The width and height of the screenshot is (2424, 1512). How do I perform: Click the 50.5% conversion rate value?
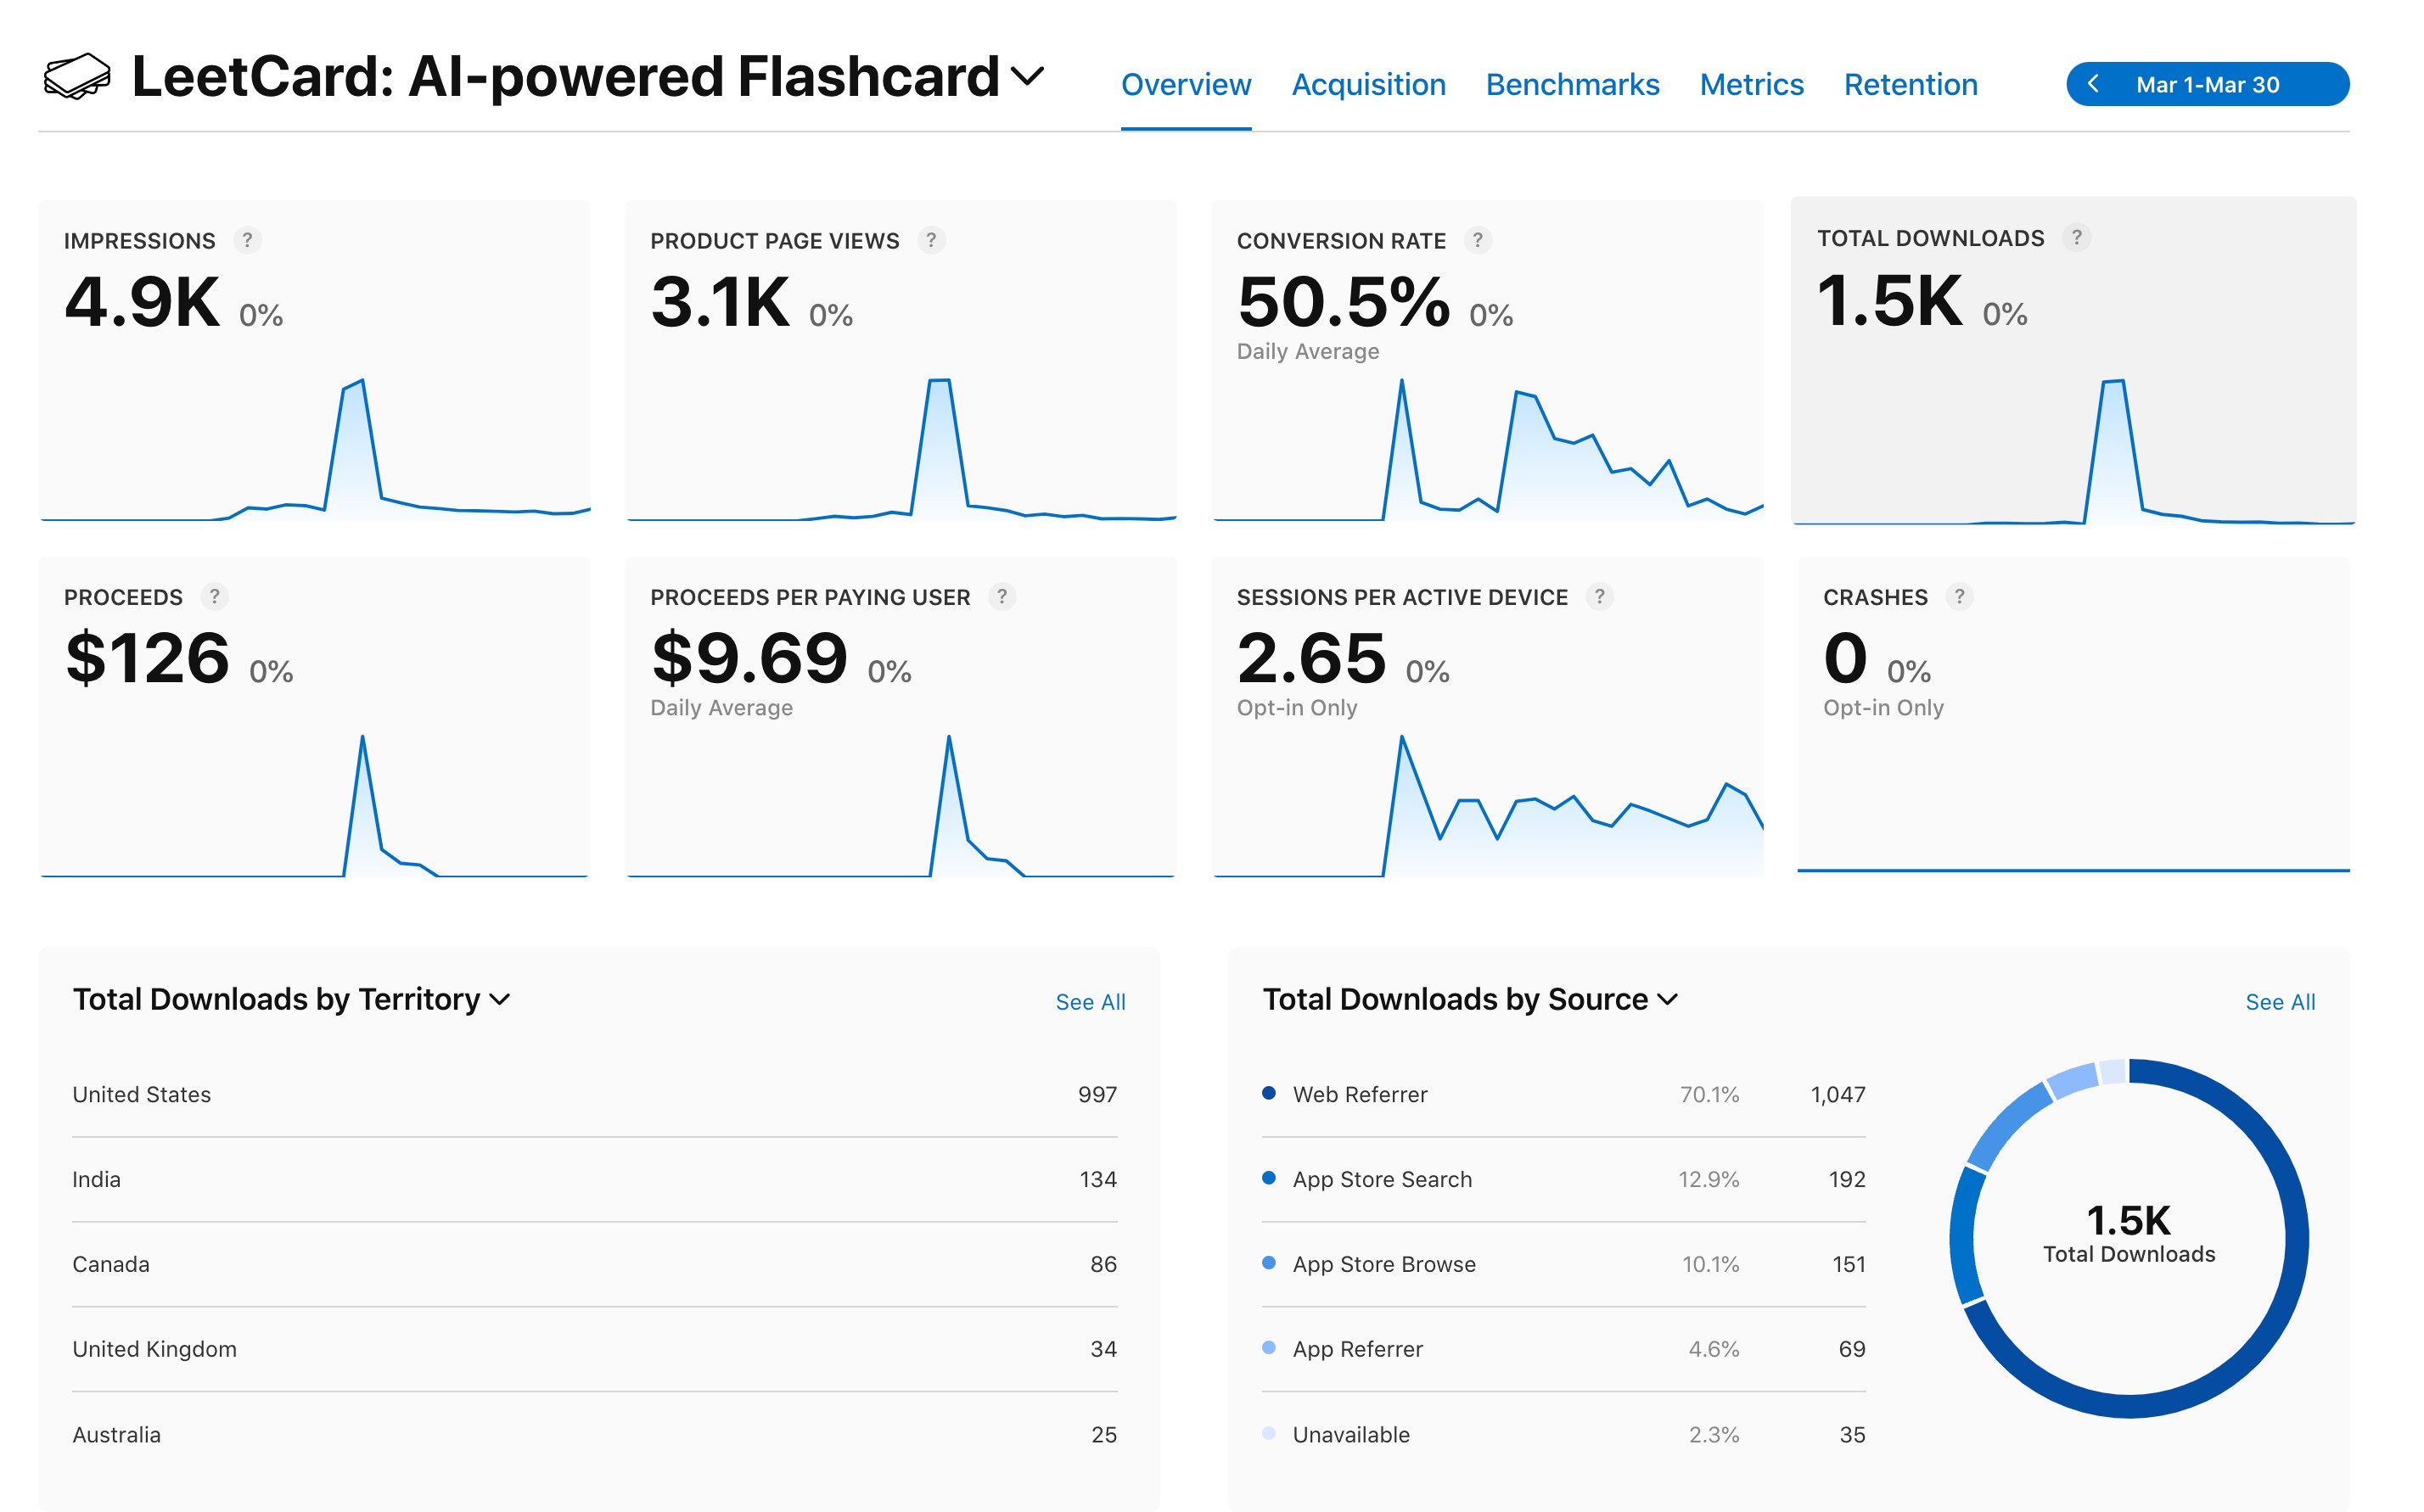(1343, 302)
